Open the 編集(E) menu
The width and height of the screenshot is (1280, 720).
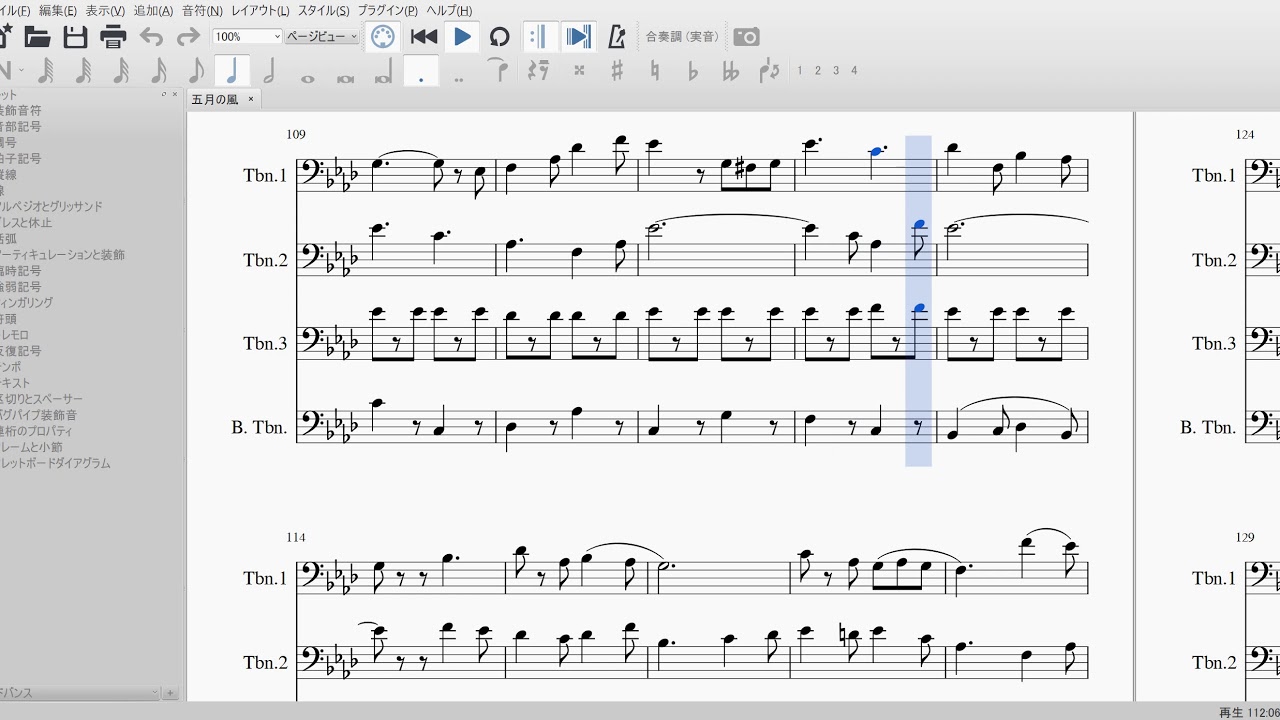click(57, 11)
